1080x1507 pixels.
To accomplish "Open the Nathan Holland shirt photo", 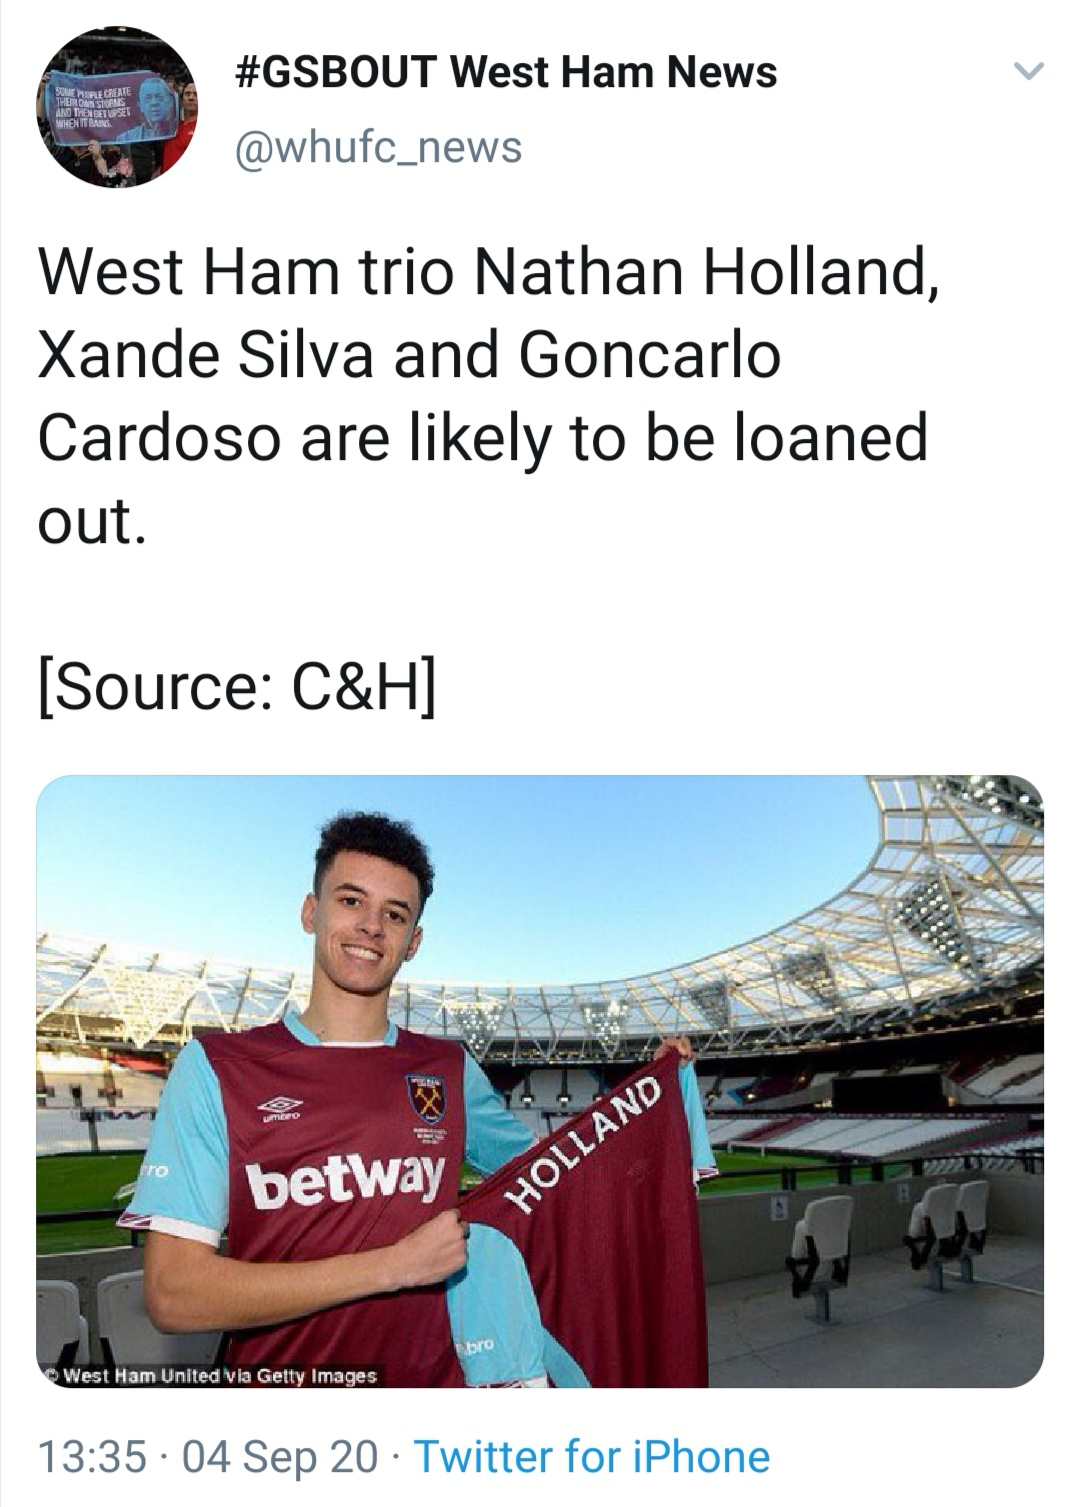I will pyautogui.click(x=540, y=1081).
